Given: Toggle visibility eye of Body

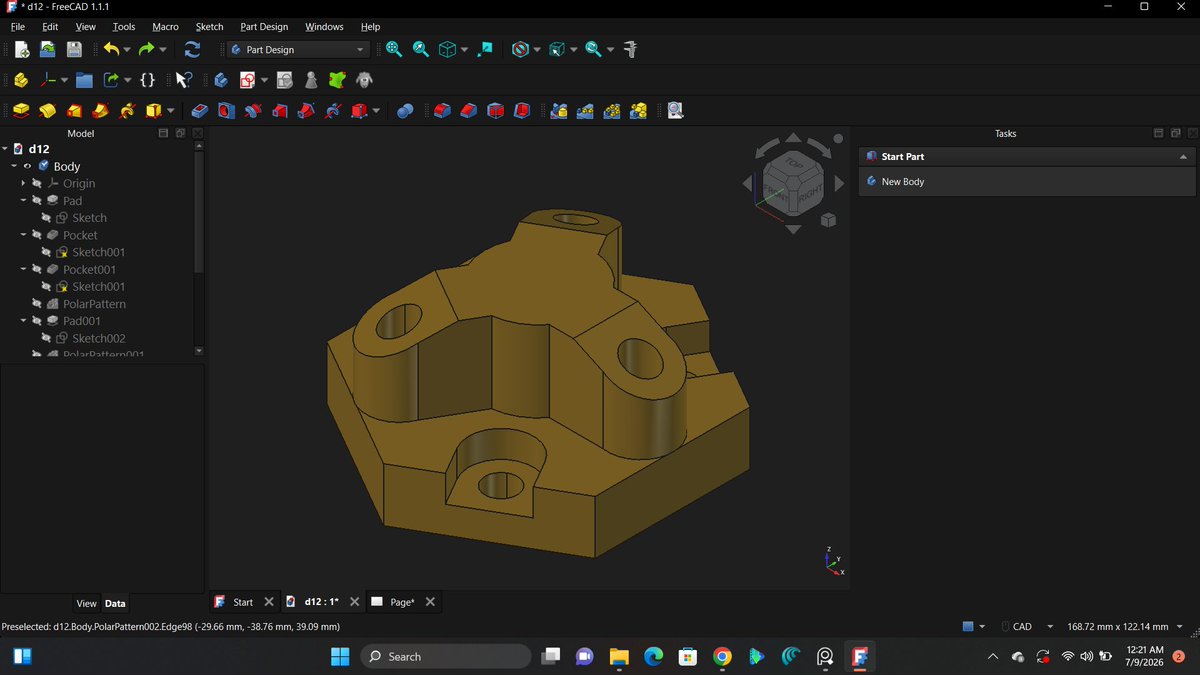Looking at the screenshot, I should (28, 166).
